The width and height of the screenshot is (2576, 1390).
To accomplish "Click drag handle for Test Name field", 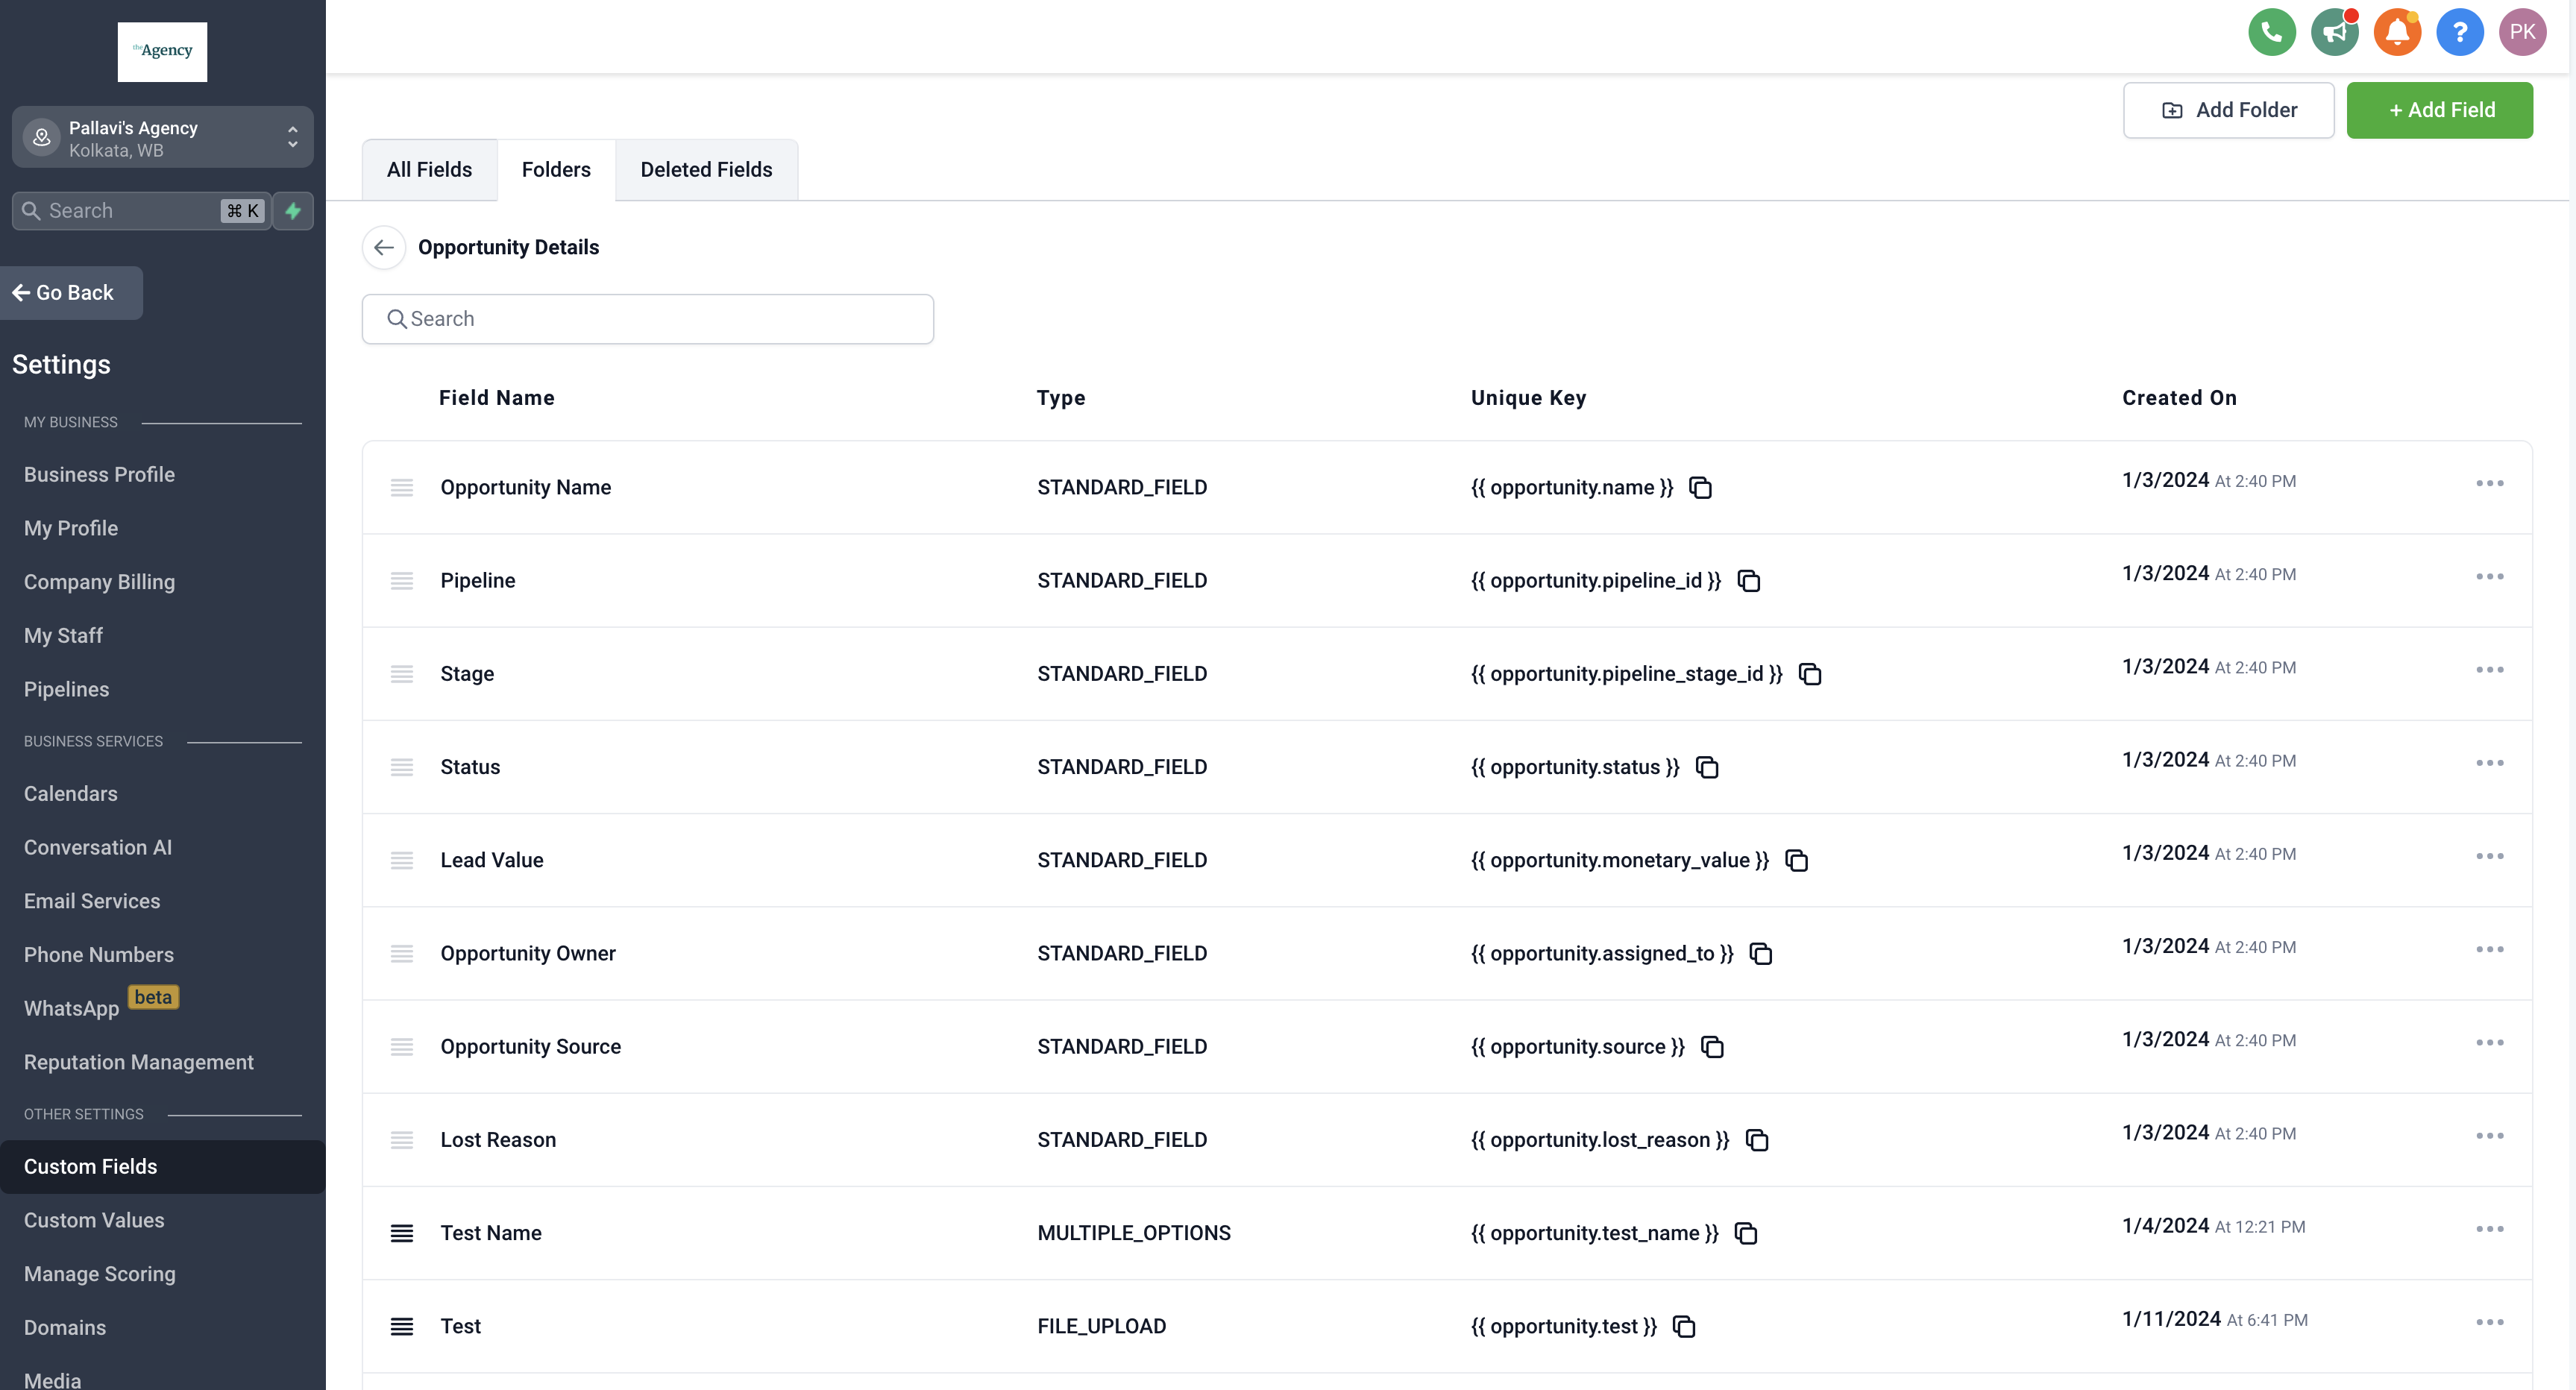I will click(402, 1233).
